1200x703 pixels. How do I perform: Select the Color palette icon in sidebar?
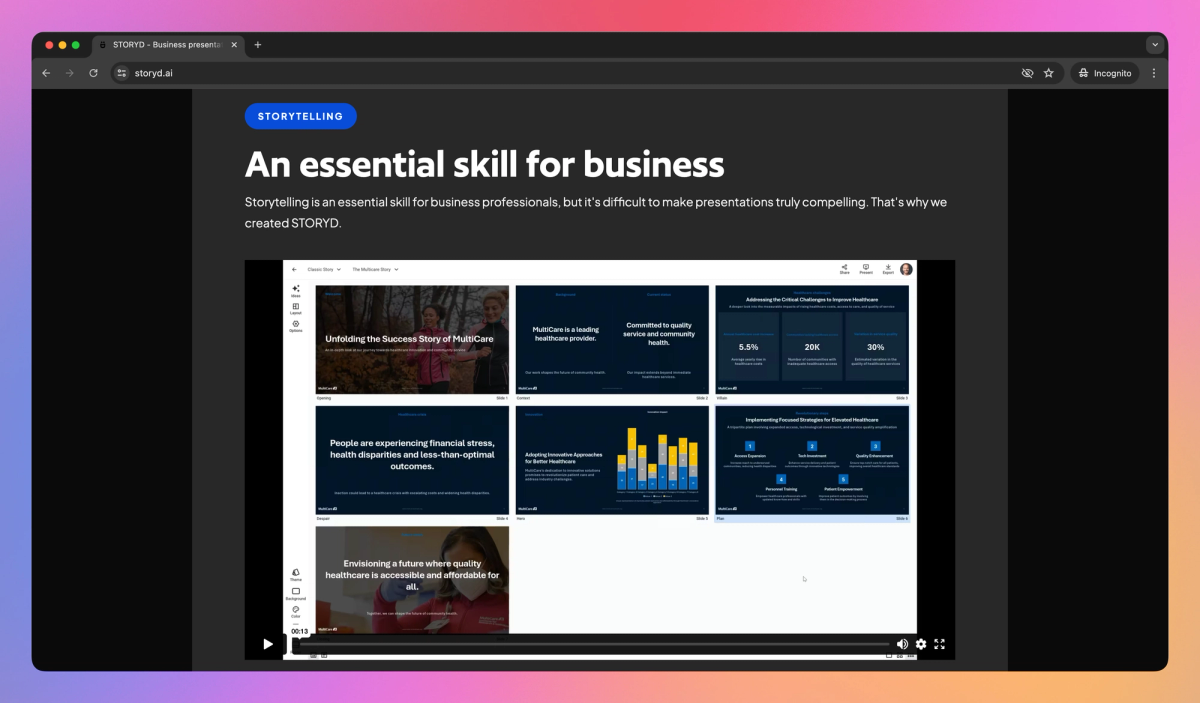point(296,611)
